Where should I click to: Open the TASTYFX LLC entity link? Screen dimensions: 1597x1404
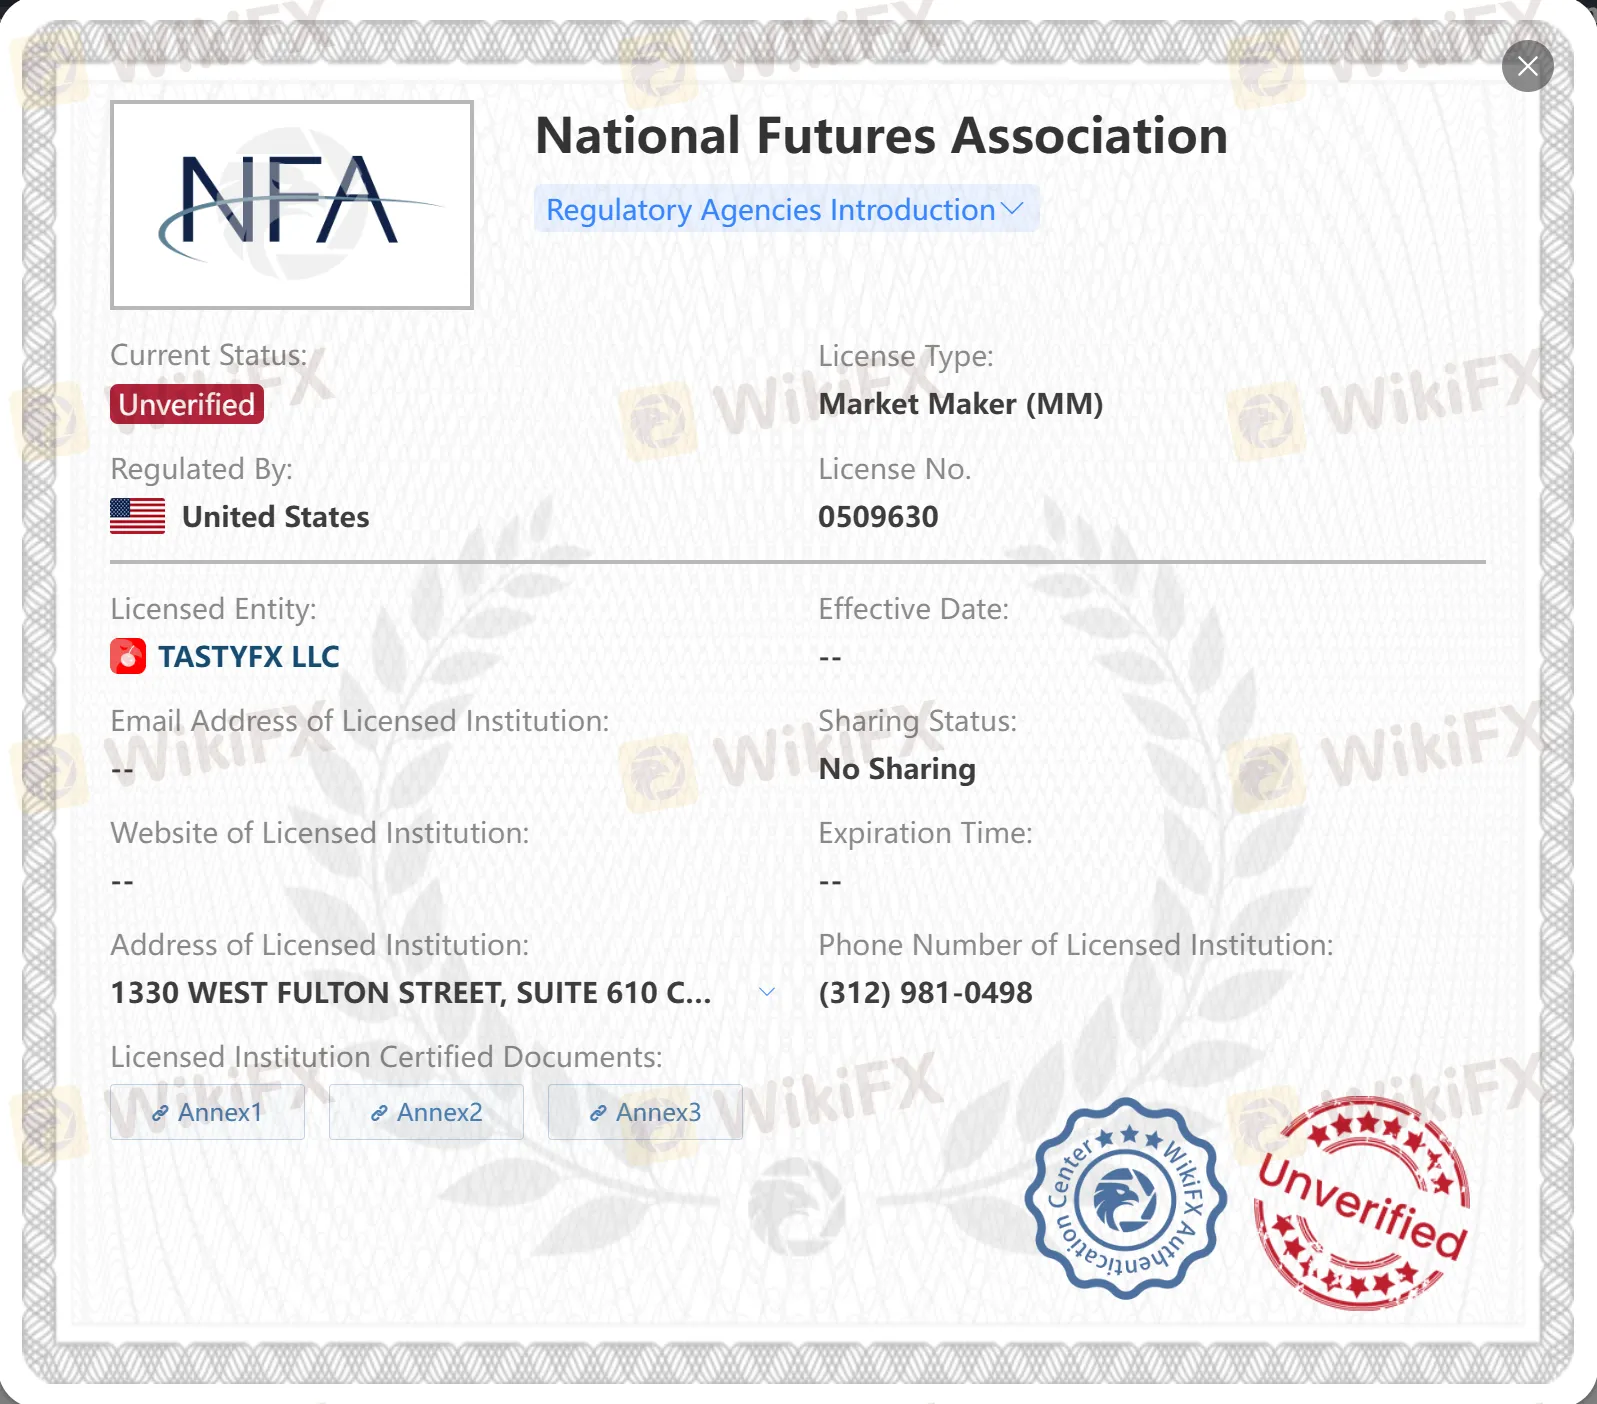click(249, 656)
